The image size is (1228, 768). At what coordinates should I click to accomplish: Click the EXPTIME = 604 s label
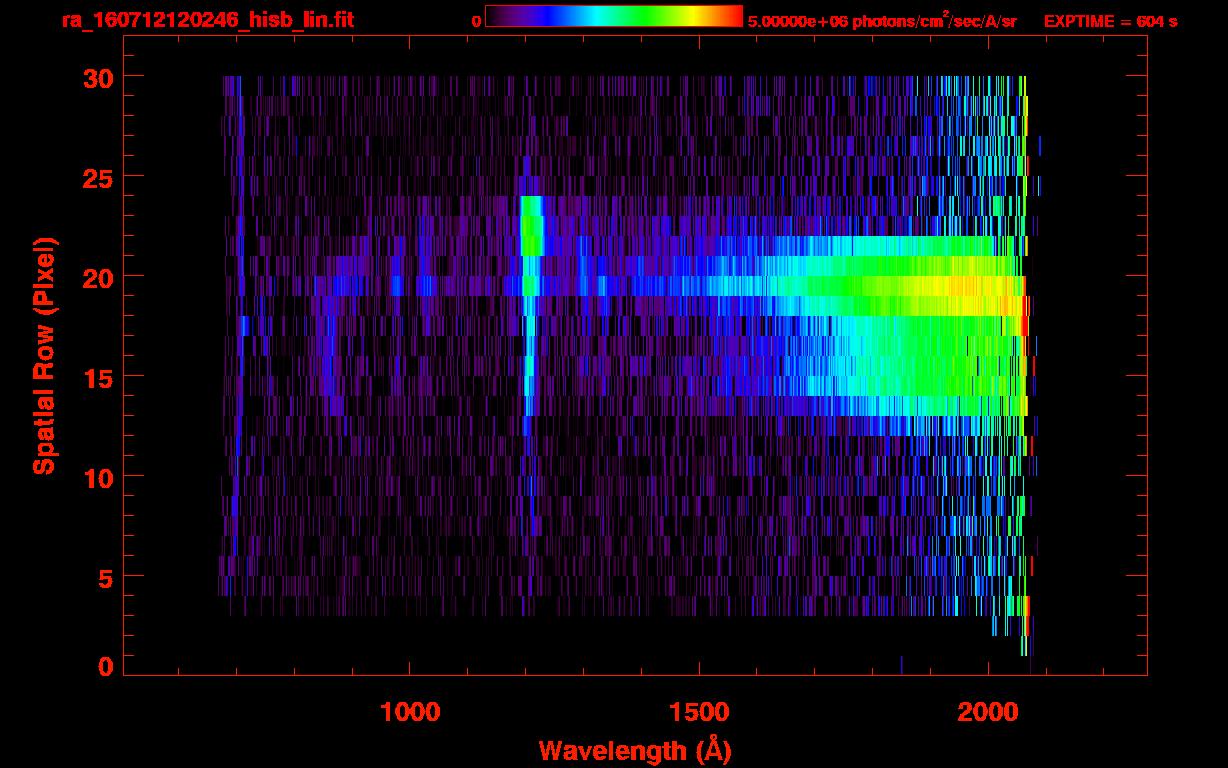coord(1110,21)
